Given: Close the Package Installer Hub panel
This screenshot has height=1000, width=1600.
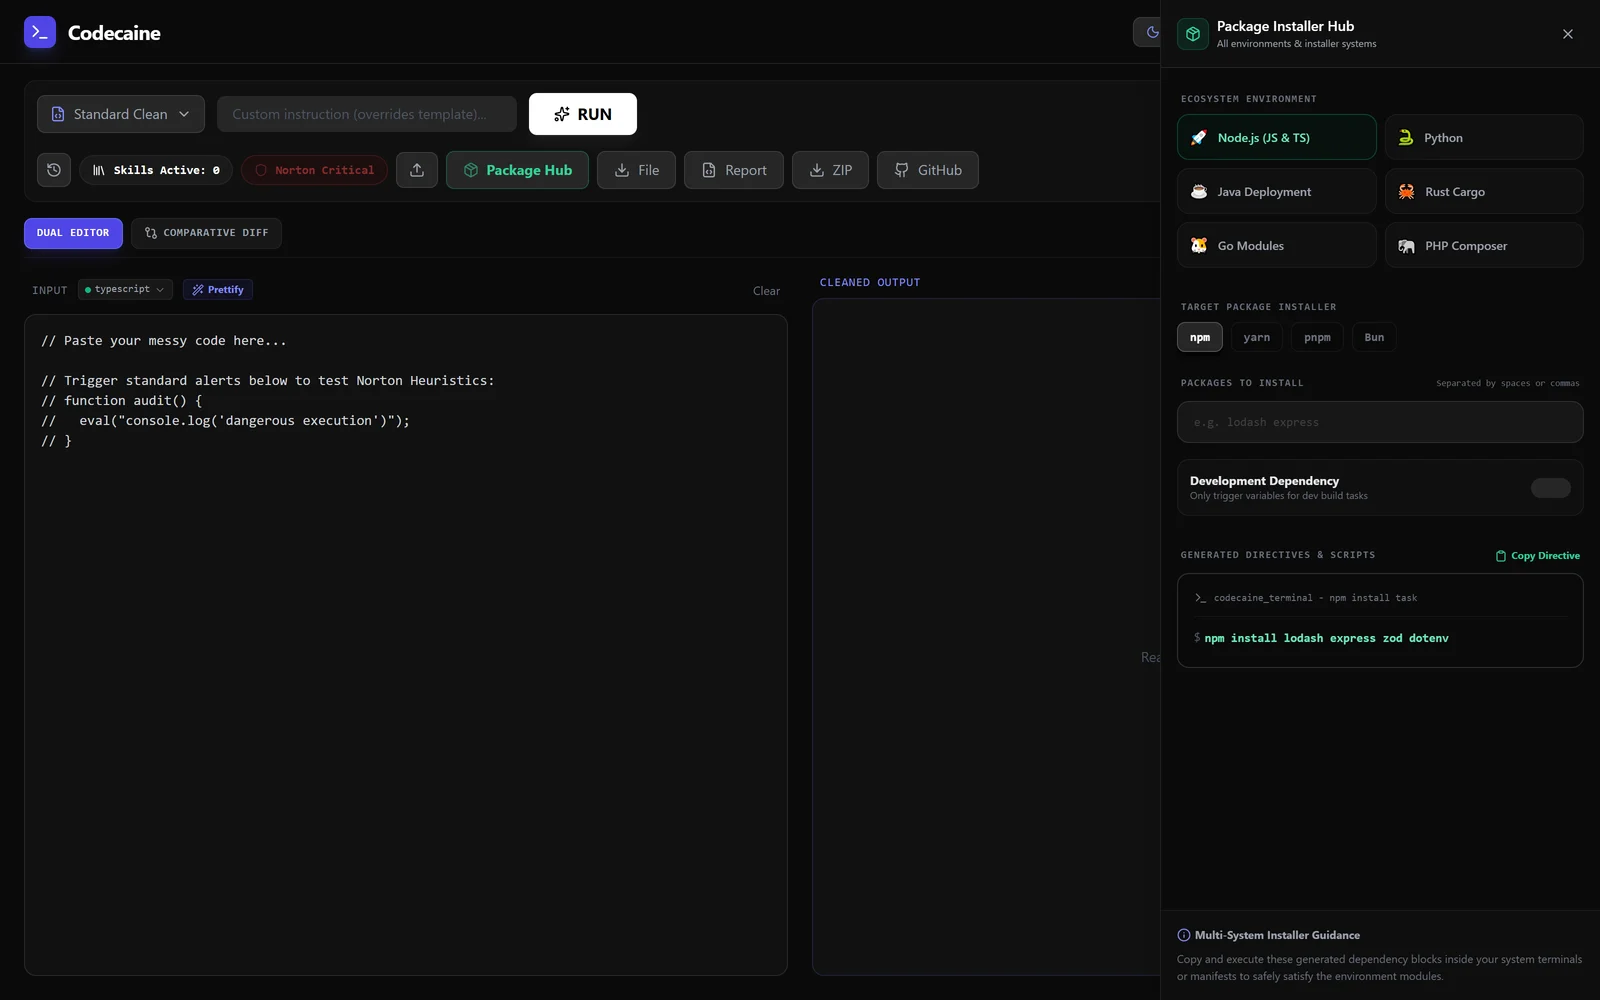Looking at the screenshot, I should 1567,34.
